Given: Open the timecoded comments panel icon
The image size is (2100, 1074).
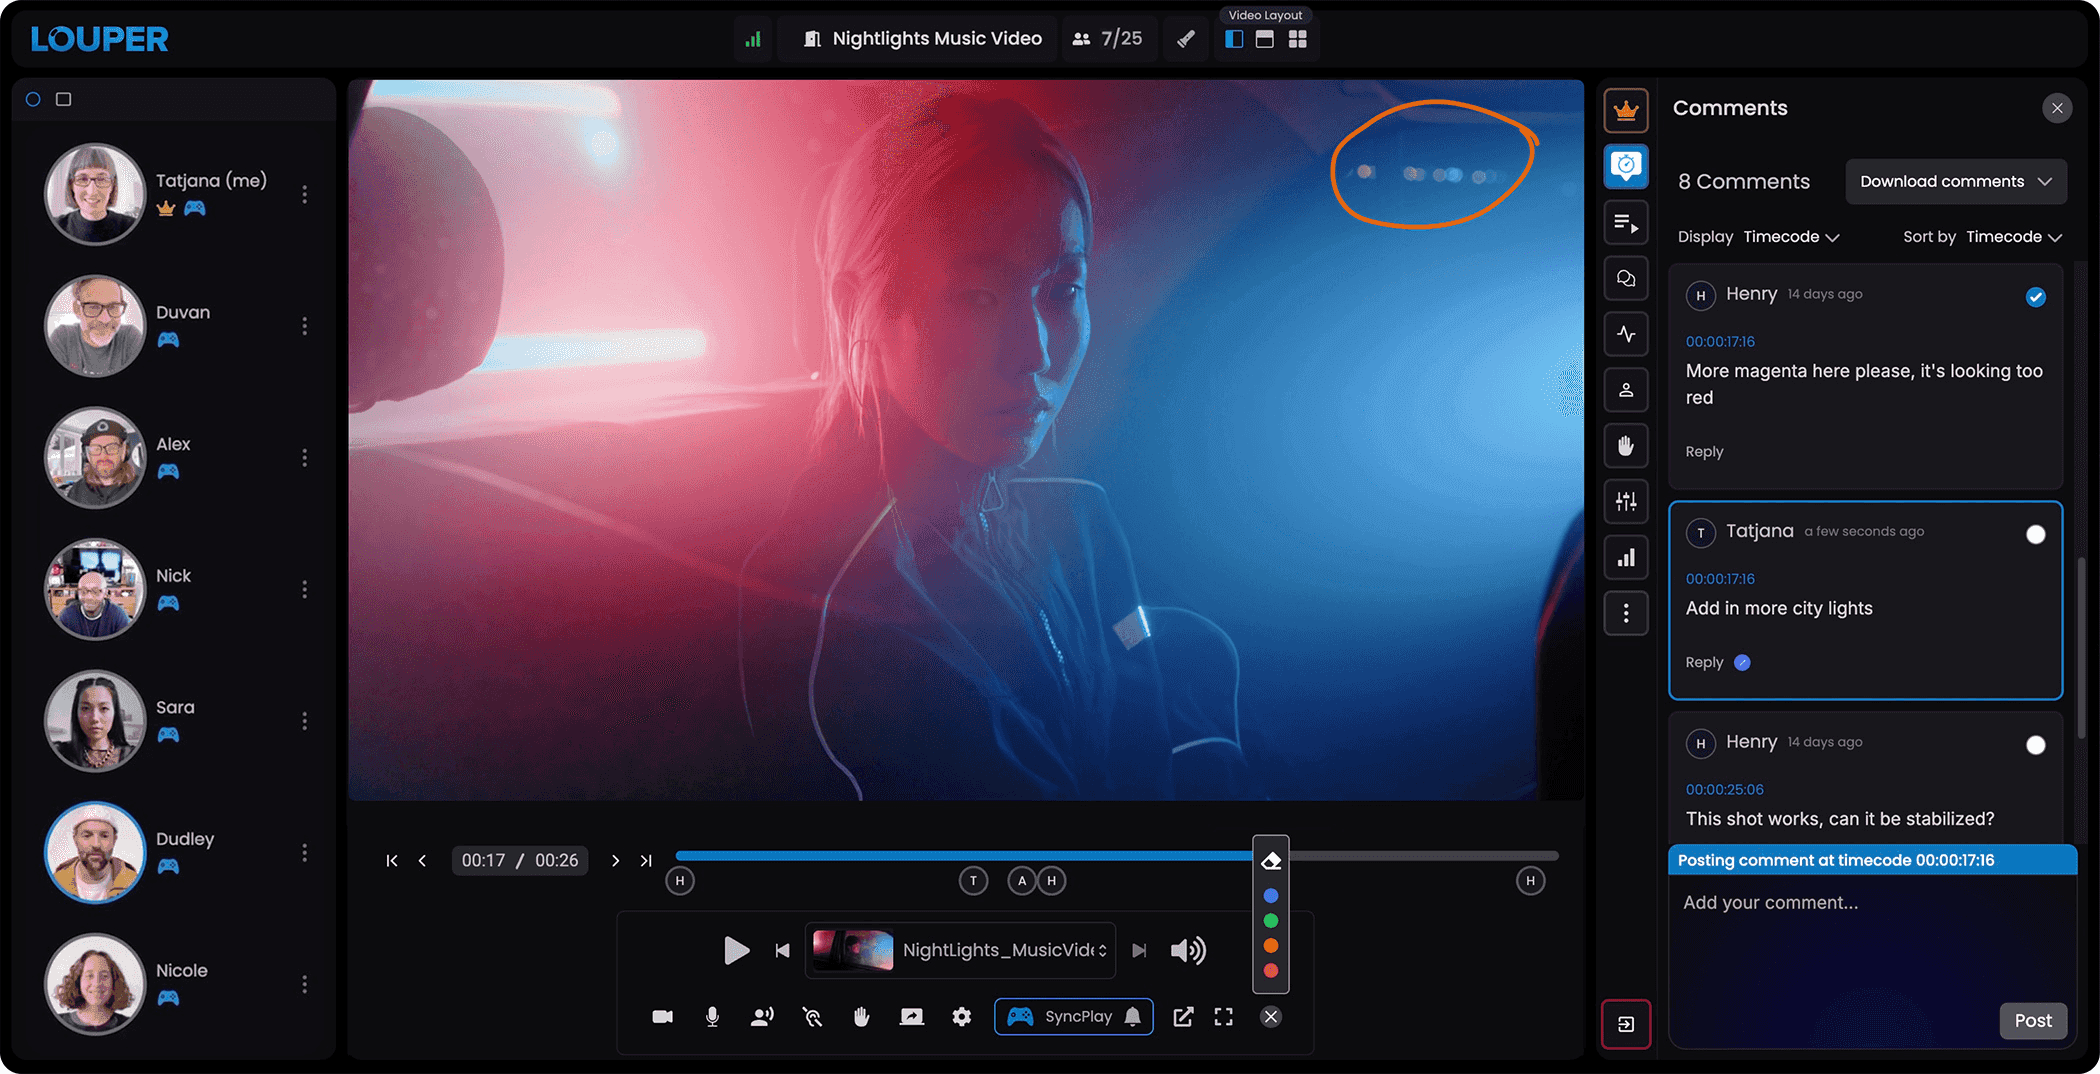Looking at the screenshot, I should click(1626, 166).
